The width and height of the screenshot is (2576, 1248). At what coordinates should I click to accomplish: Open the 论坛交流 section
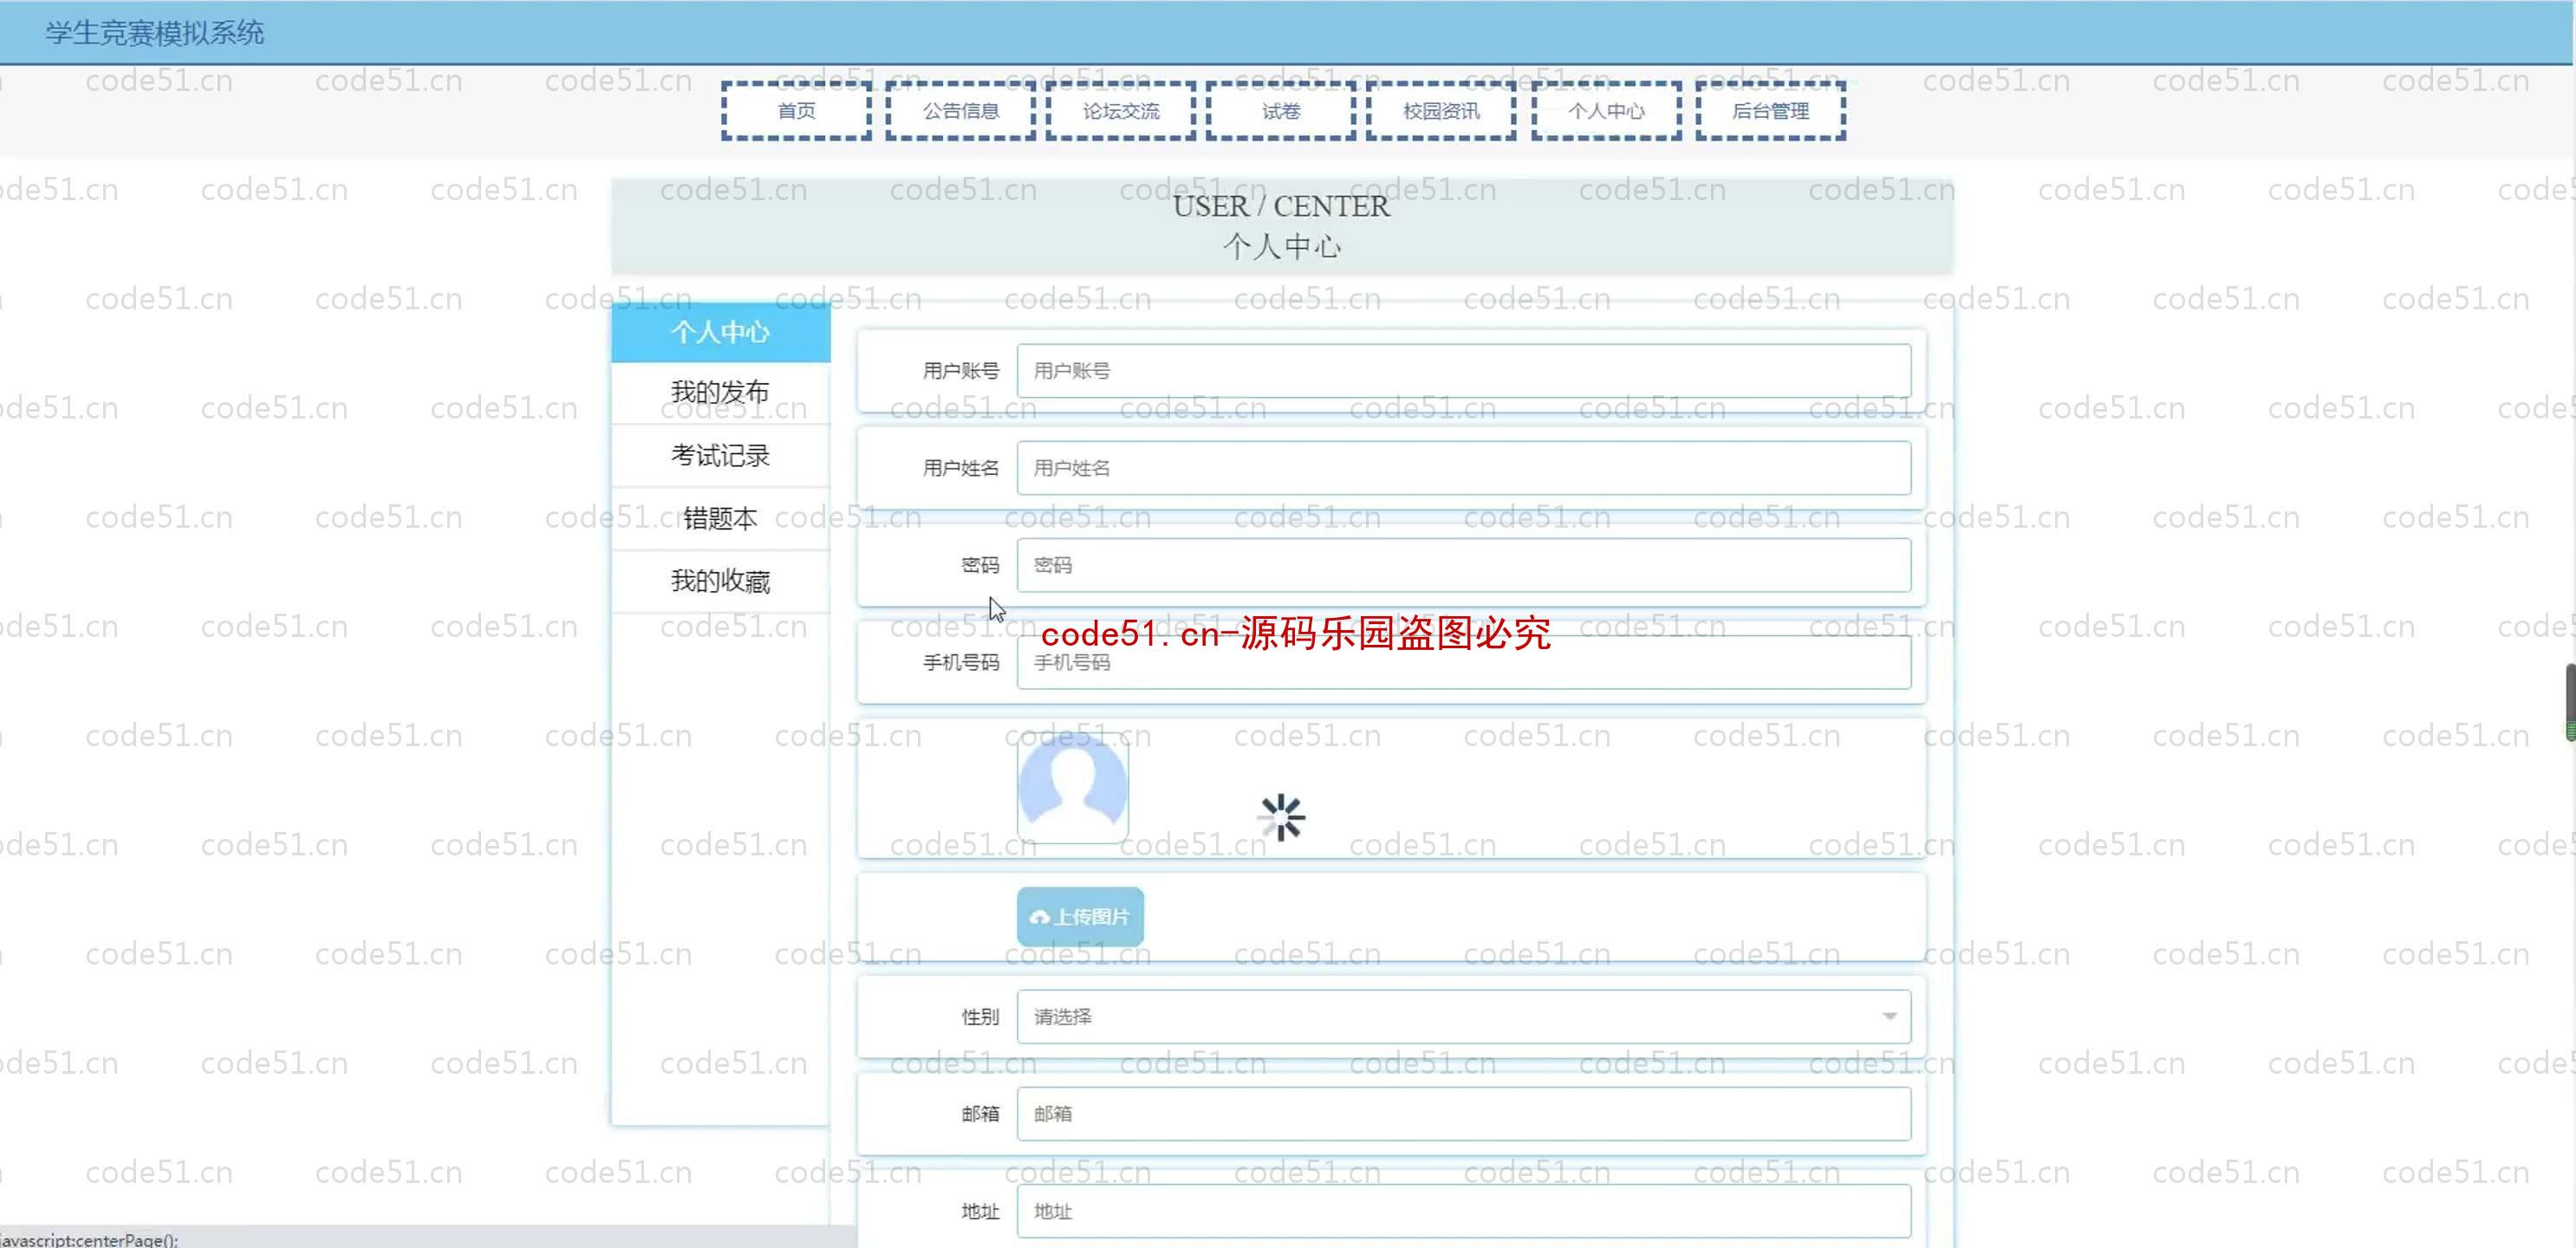pos(1120,111)
